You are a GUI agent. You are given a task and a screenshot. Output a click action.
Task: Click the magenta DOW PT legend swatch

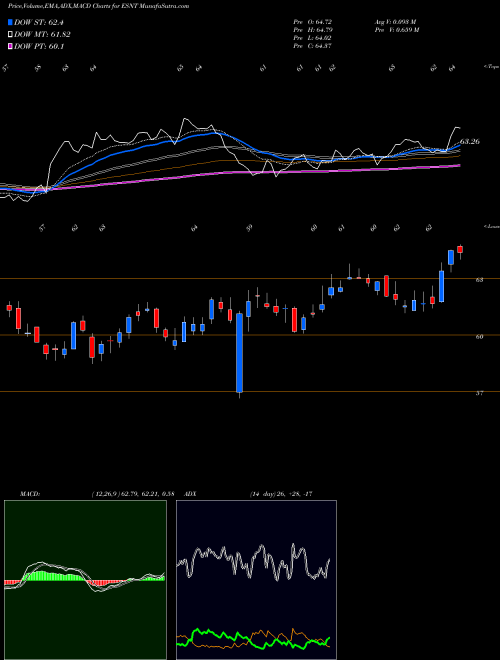click(x=11, y=46)
